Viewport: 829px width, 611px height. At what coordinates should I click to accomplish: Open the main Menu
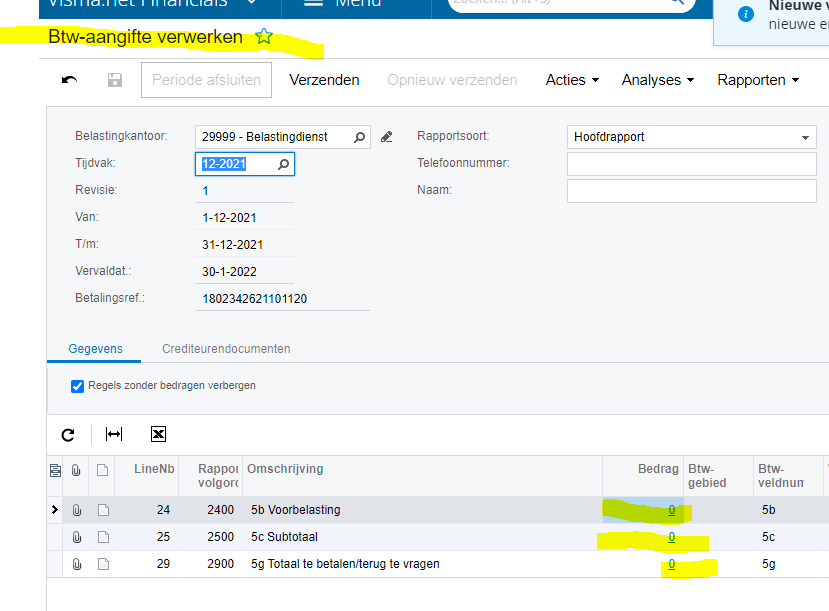pos(343,4)
